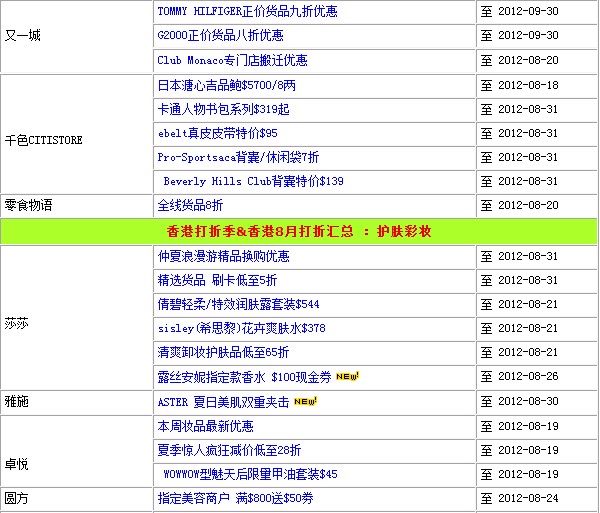Click the Pro-Sportsaca背囊/休闲袋7折 link
Viewport: 600px width, 513px height.
[x=238, y=157]
